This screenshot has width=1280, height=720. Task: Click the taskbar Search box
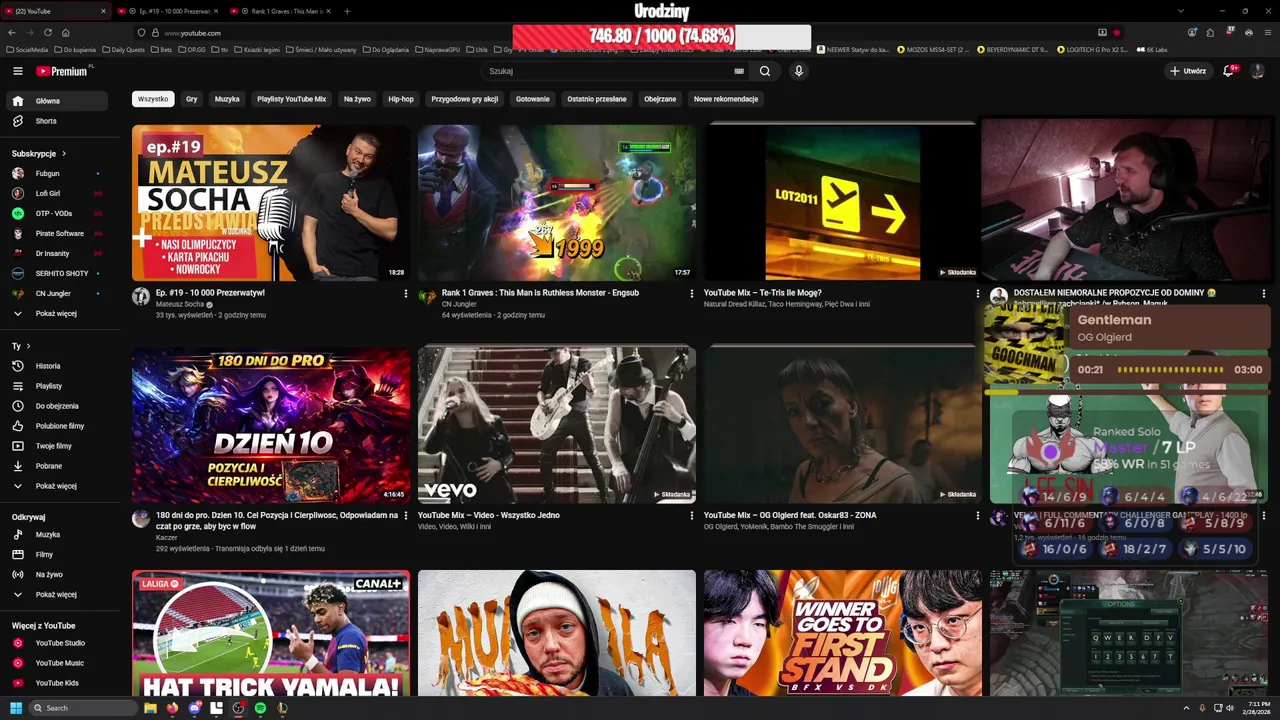point(84,708)
